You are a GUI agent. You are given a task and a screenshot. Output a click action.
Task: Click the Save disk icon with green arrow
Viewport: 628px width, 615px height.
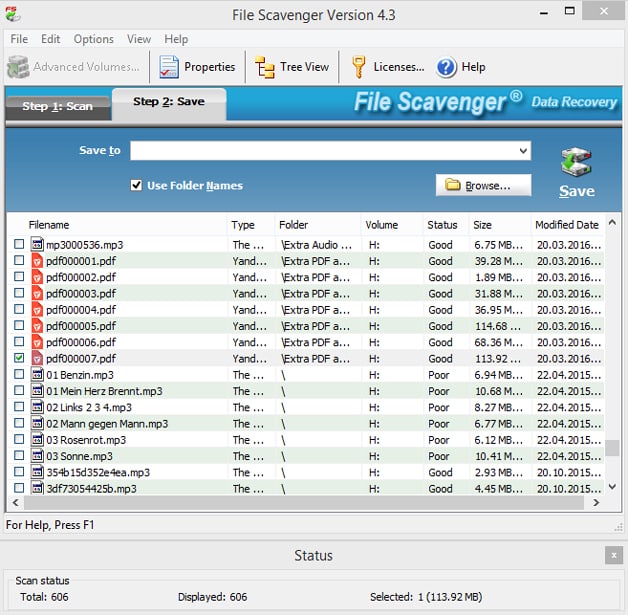pos(576,162)
